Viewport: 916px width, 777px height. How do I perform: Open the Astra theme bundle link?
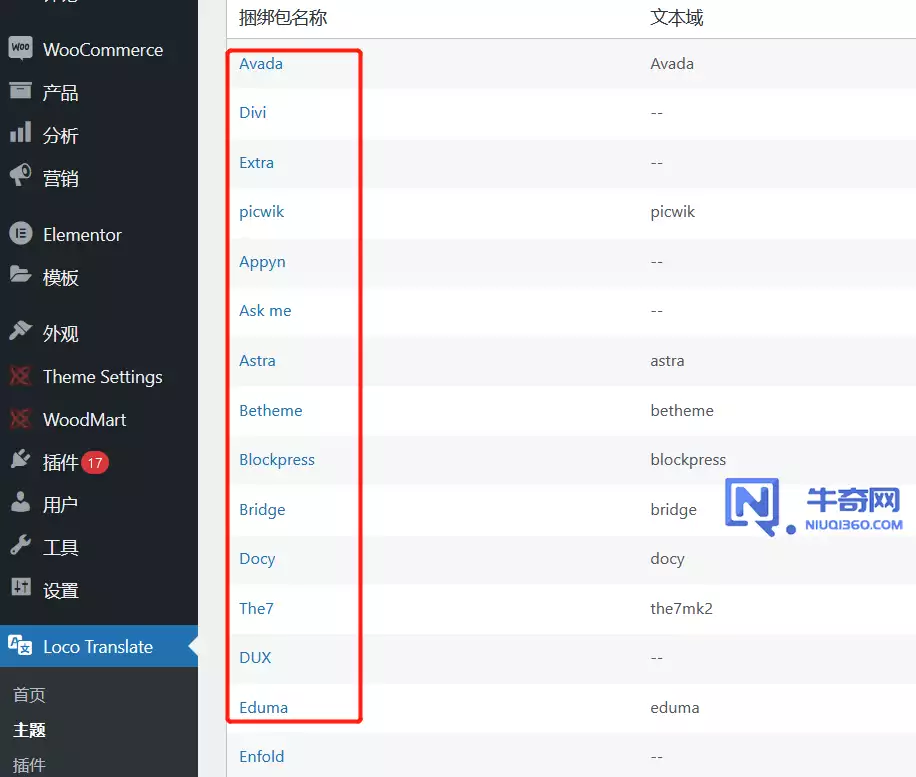pos(257,360)
